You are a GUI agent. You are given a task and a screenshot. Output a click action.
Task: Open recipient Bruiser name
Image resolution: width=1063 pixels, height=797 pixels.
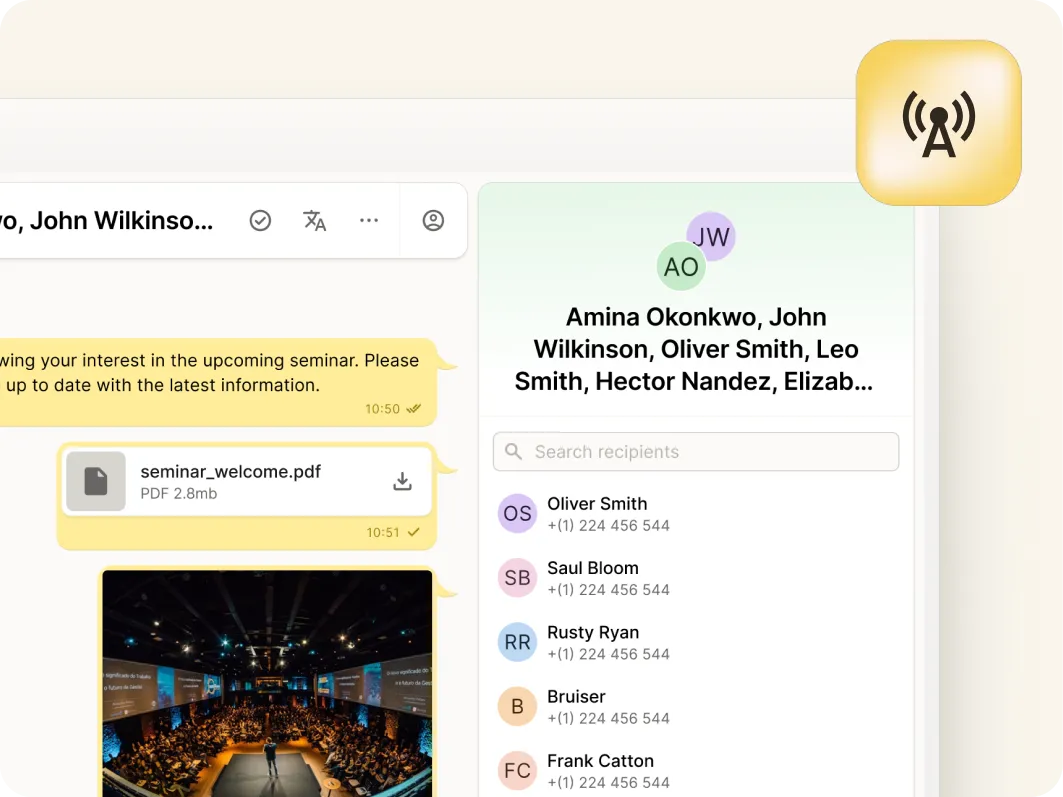(576, 697)
